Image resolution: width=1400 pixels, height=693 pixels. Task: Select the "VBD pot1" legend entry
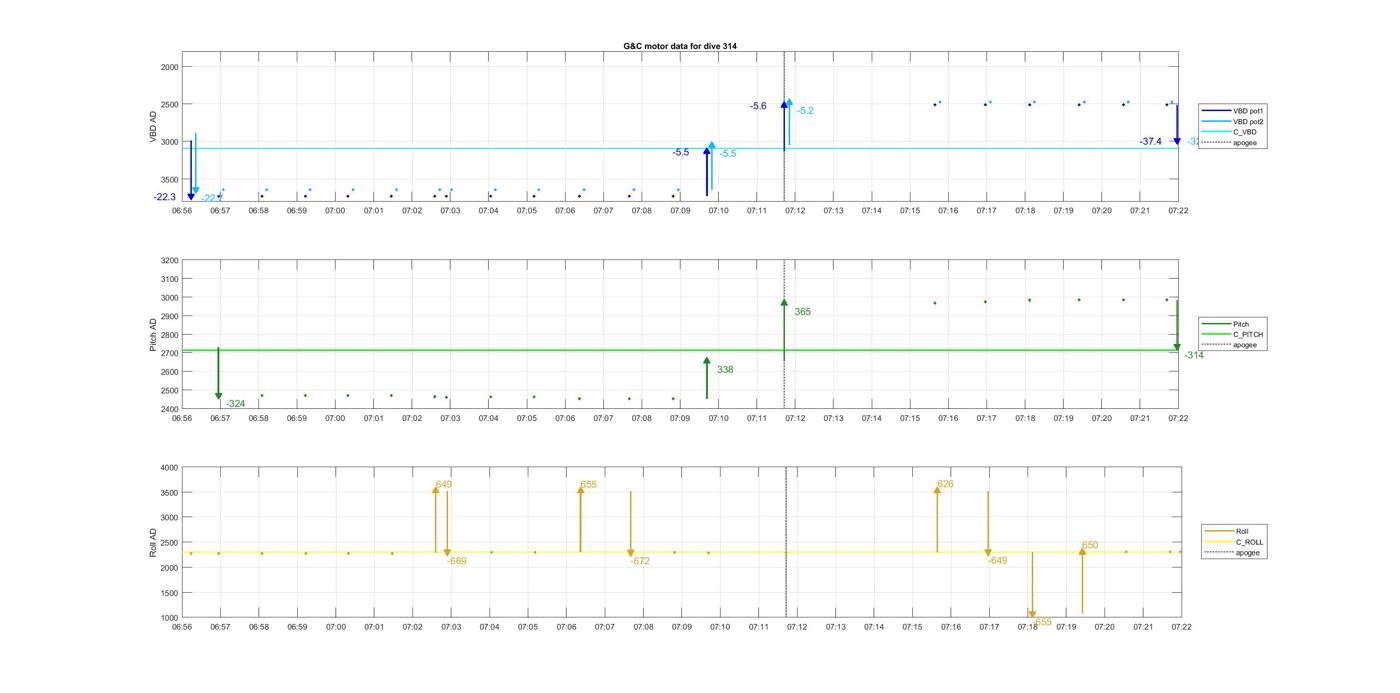1231,111
